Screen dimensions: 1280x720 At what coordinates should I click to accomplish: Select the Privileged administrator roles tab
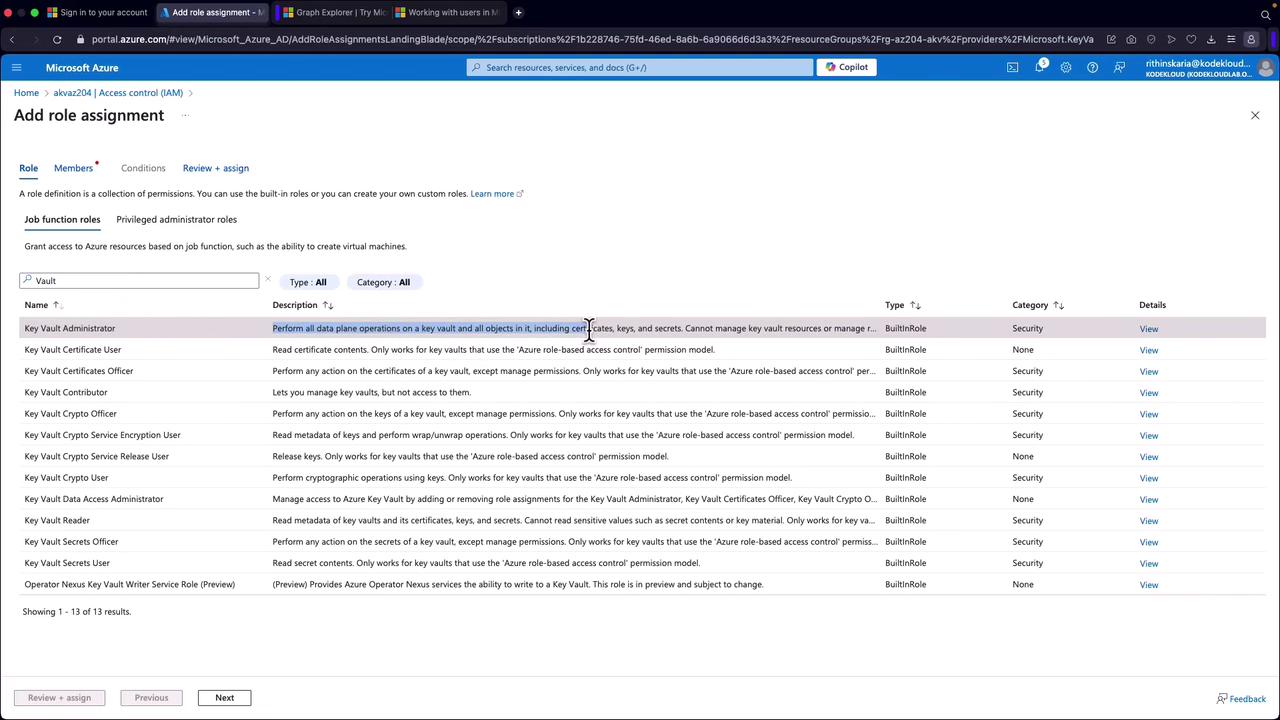[176, 219]
